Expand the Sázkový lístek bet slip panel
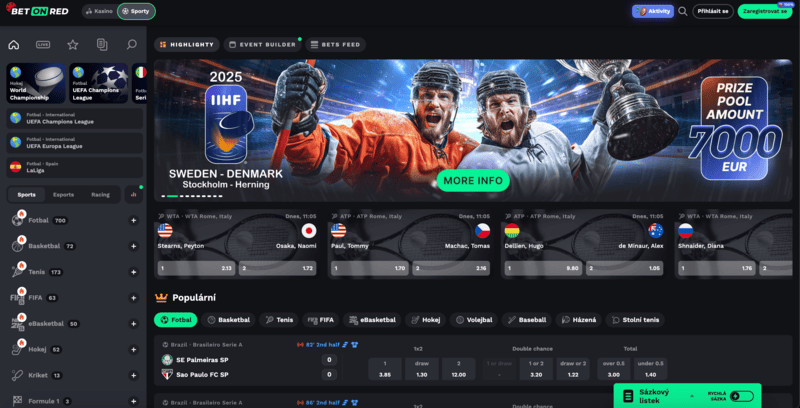 pyautogui.click(x=659, y=396)
